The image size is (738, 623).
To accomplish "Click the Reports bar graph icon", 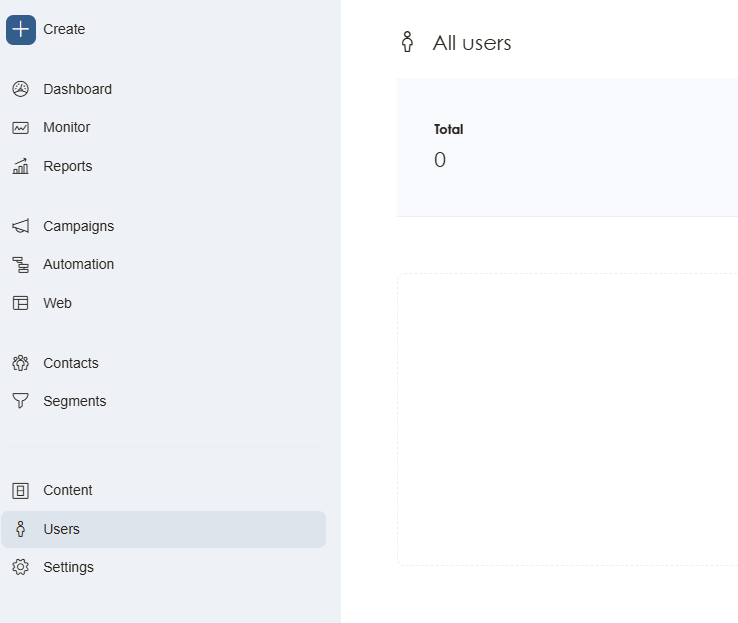I will coord(20,166).
